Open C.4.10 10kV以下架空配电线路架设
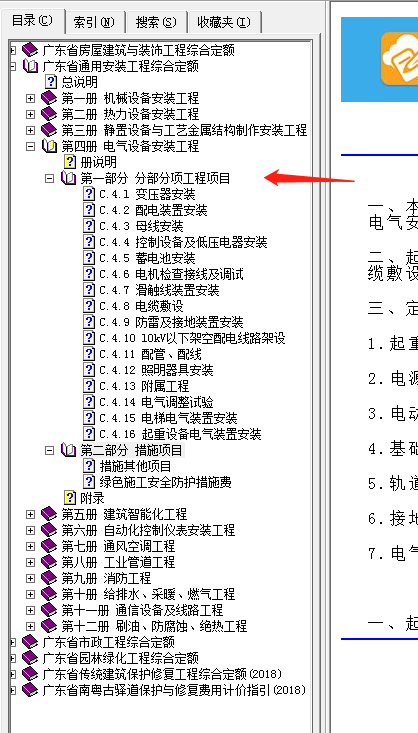Viewport: 418px width, 733px height. pos(192,338)
